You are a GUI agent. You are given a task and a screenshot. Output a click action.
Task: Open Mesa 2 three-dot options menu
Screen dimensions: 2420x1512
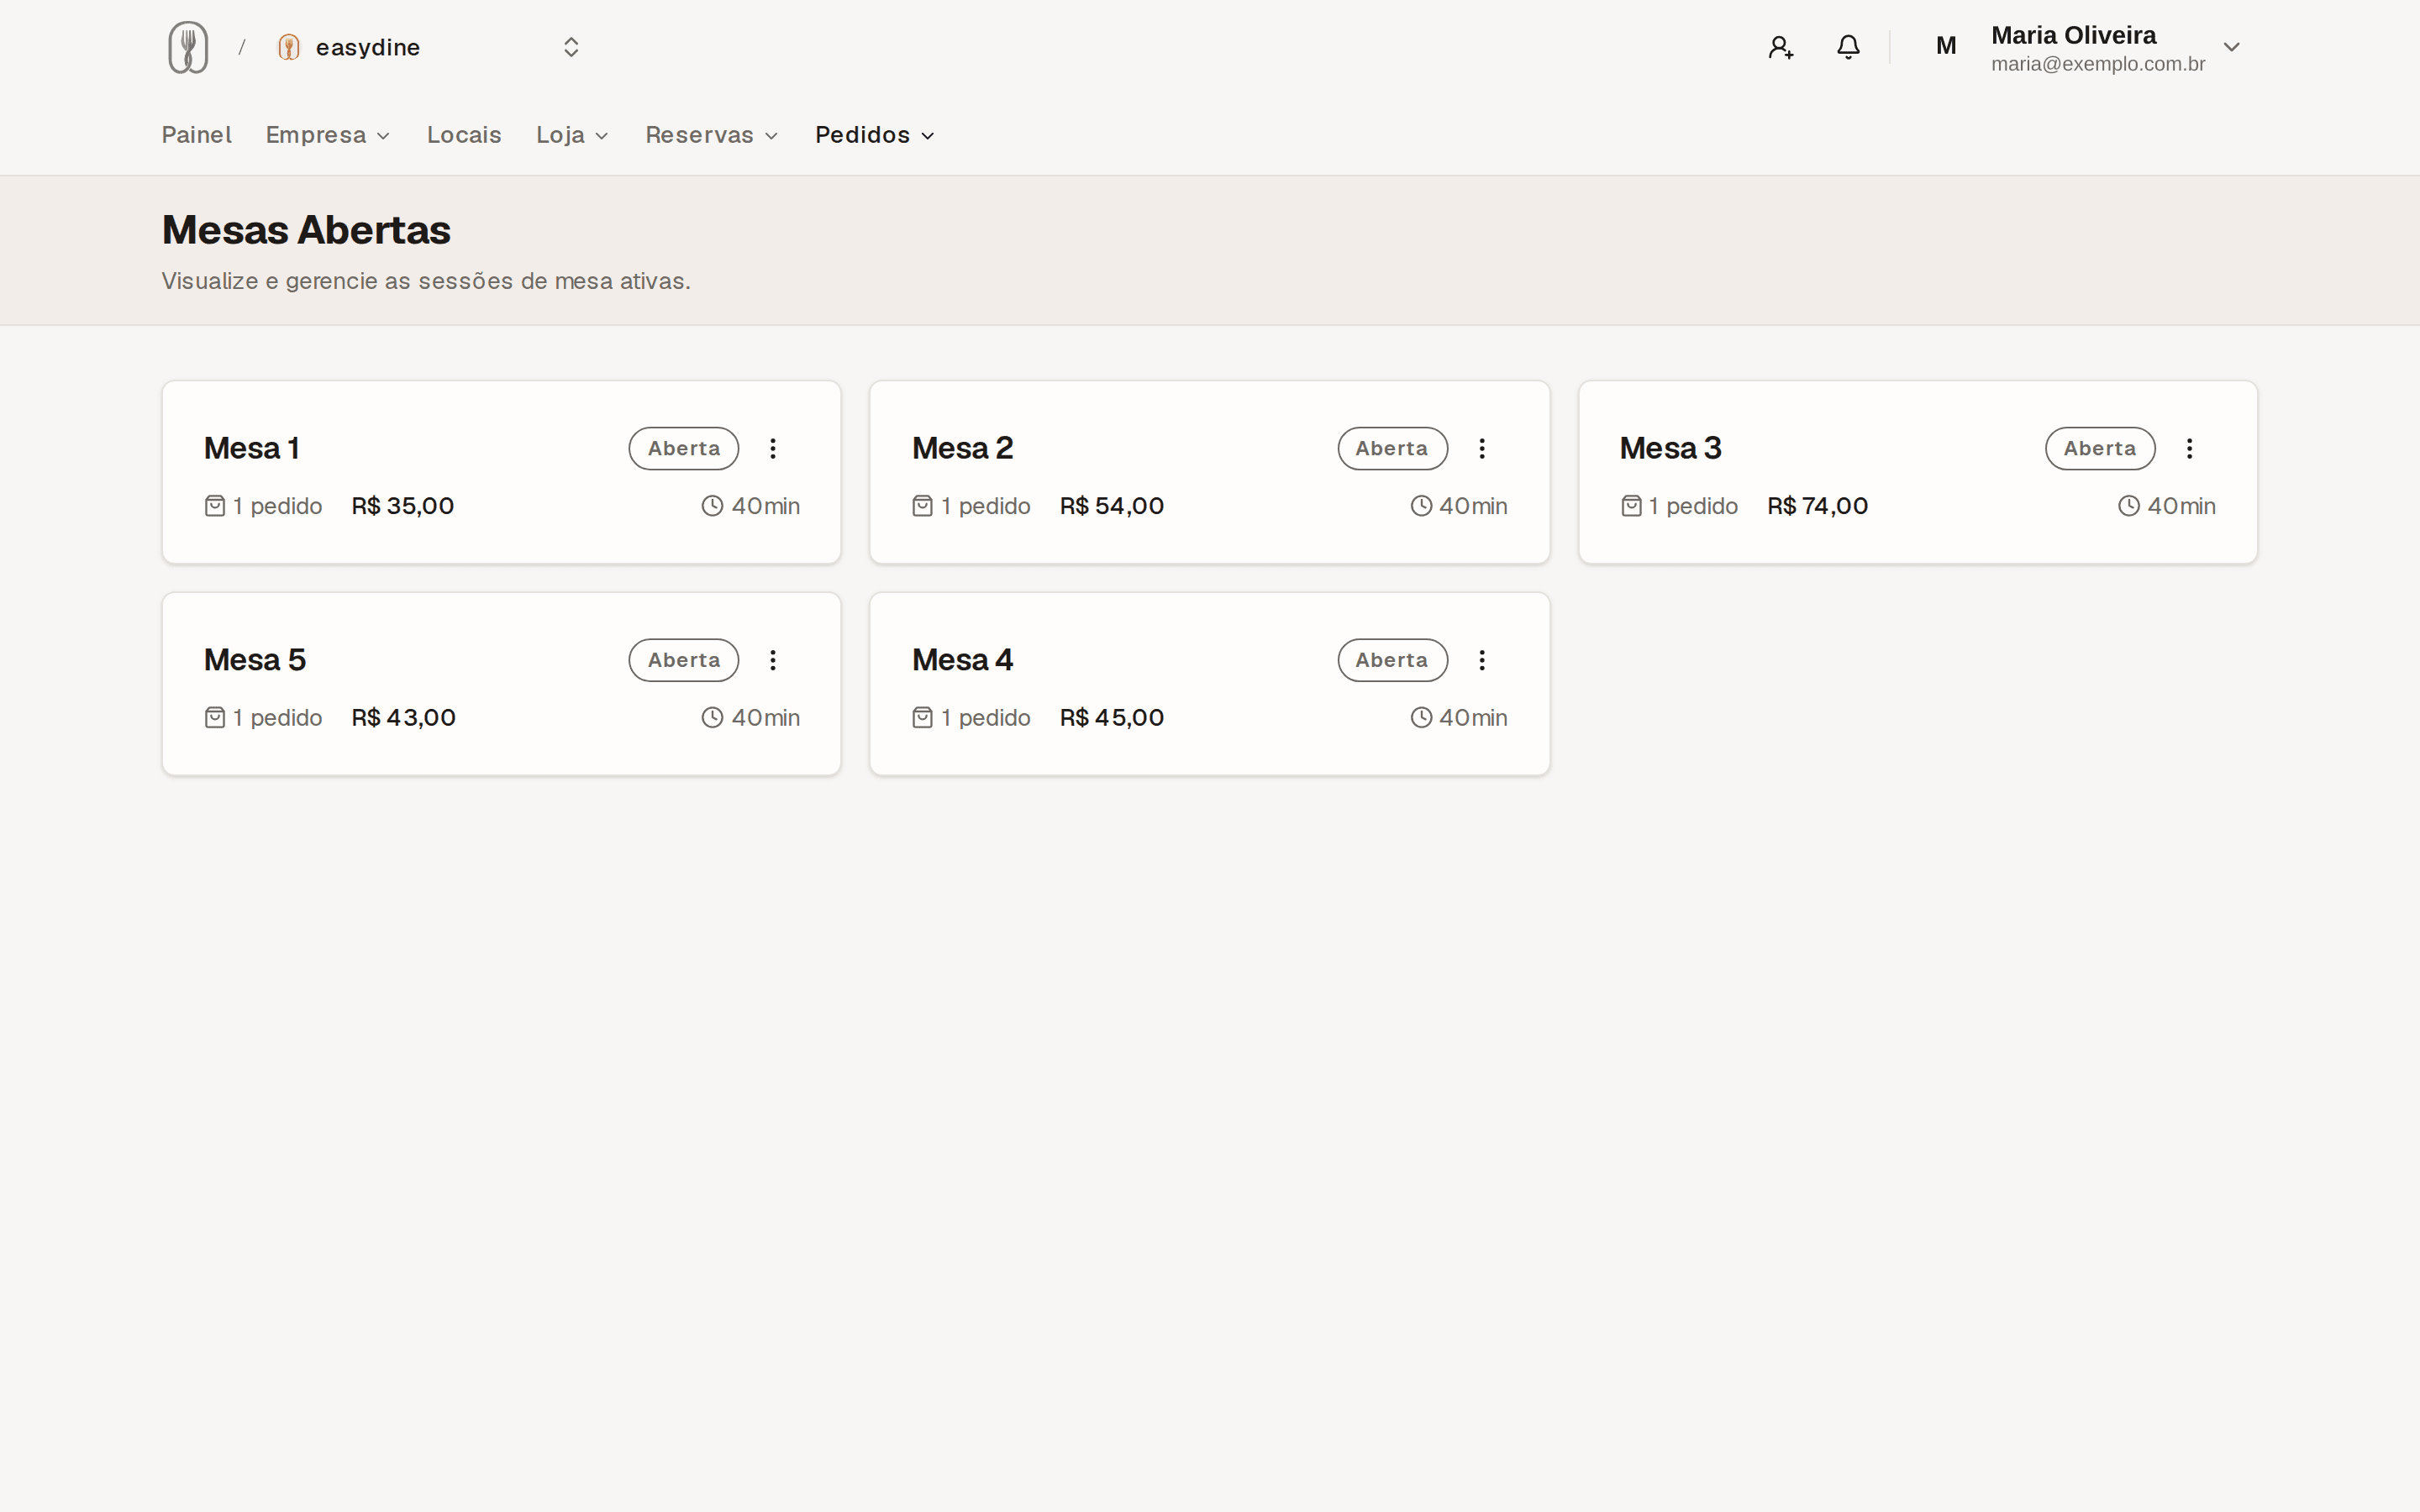point(1482,448)
